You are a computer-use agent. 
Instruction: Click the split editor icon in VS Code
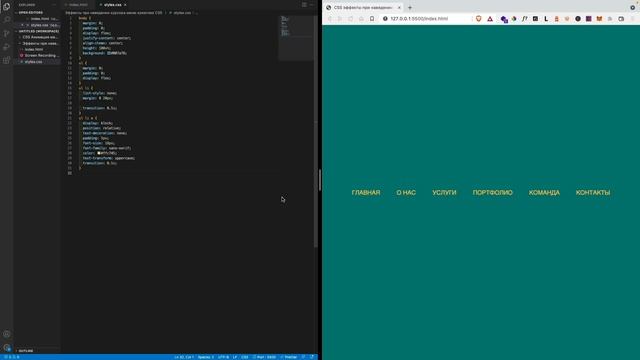click(304, 4)
